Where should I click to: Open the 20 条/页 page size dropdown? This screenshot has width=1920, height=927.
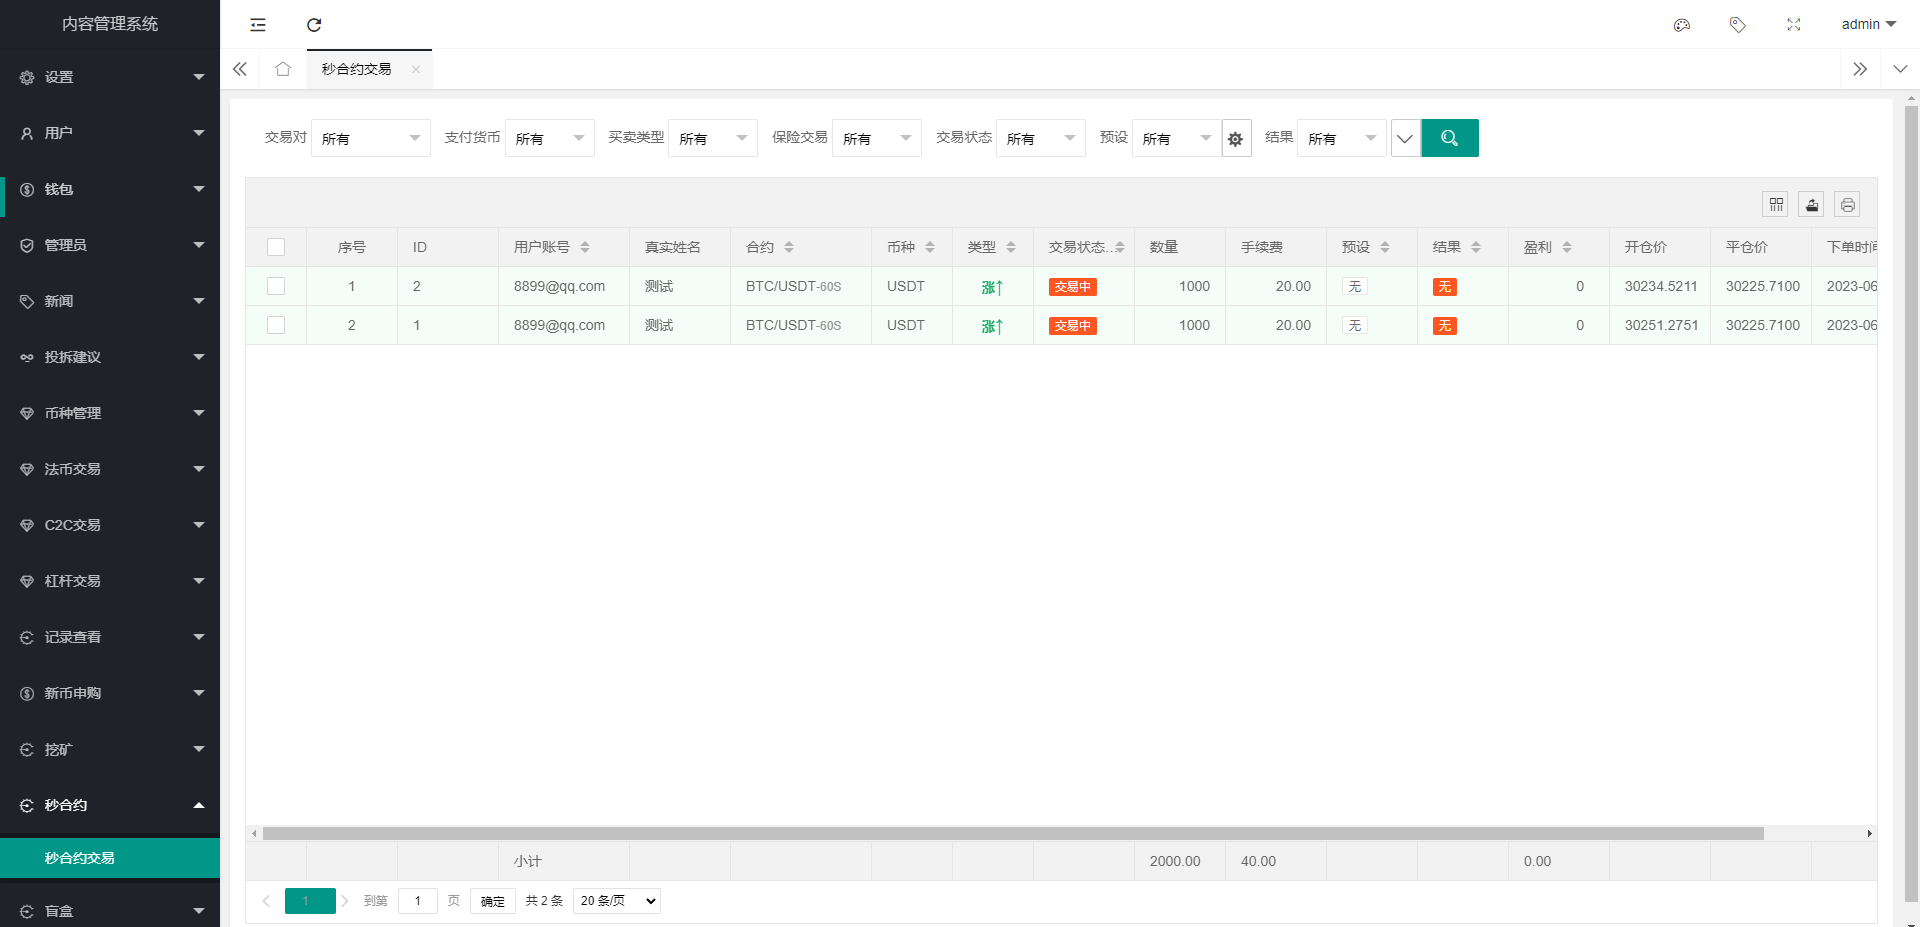[x=617, y=901]
